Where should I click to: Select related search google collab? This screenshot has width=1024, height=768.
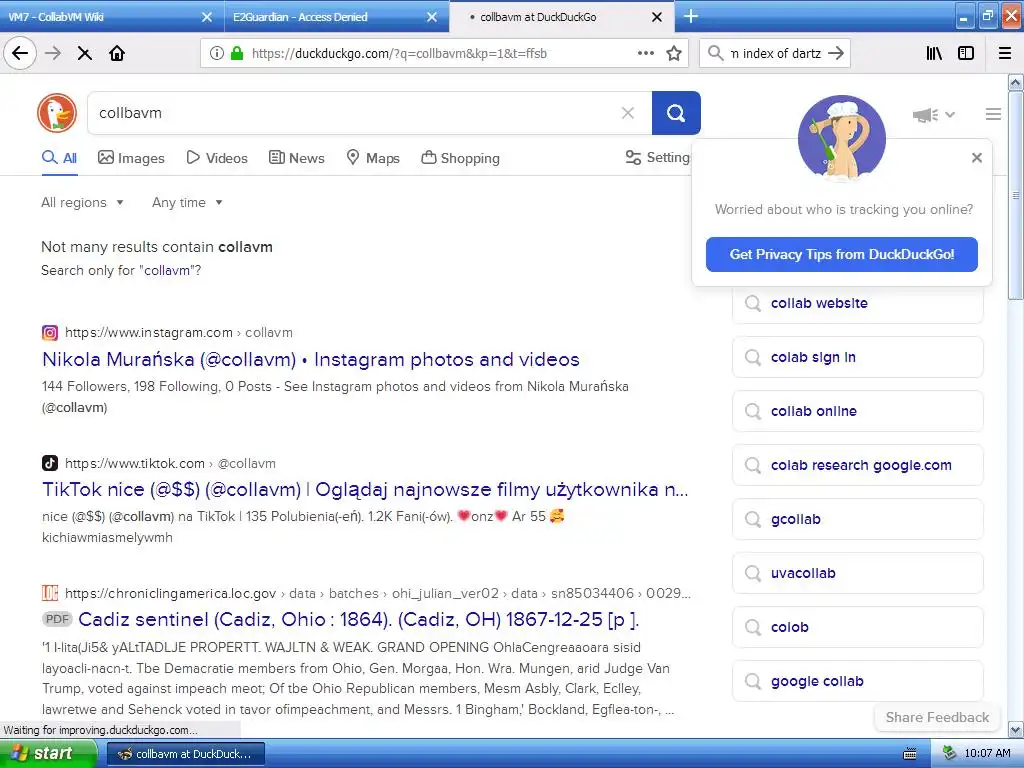click(857, 681)
